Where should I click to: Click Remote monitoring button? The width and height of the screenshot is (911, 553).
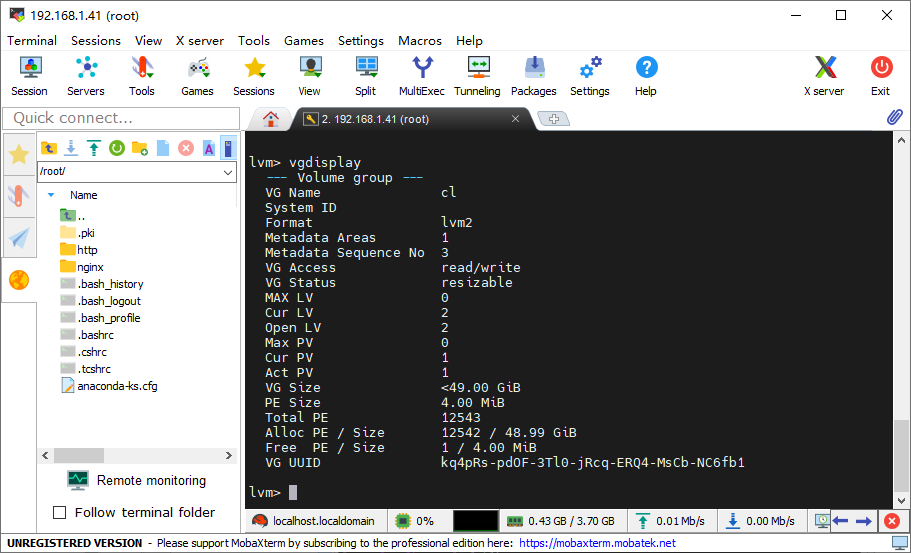[137, 480]
